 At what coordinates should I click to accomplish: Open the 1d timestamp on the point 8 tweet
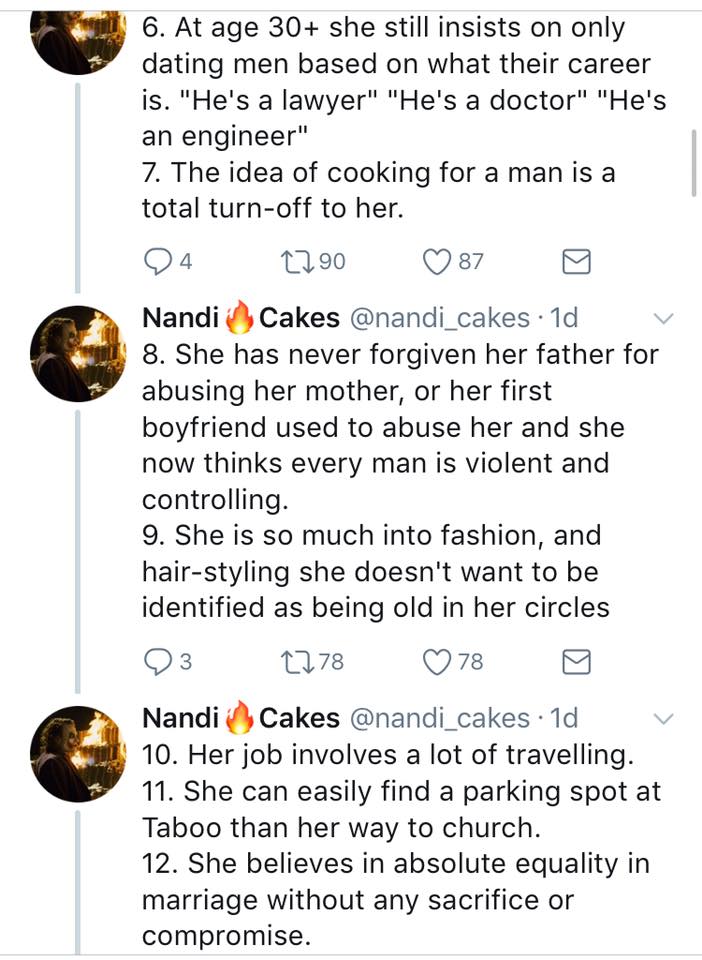[564, 318]
